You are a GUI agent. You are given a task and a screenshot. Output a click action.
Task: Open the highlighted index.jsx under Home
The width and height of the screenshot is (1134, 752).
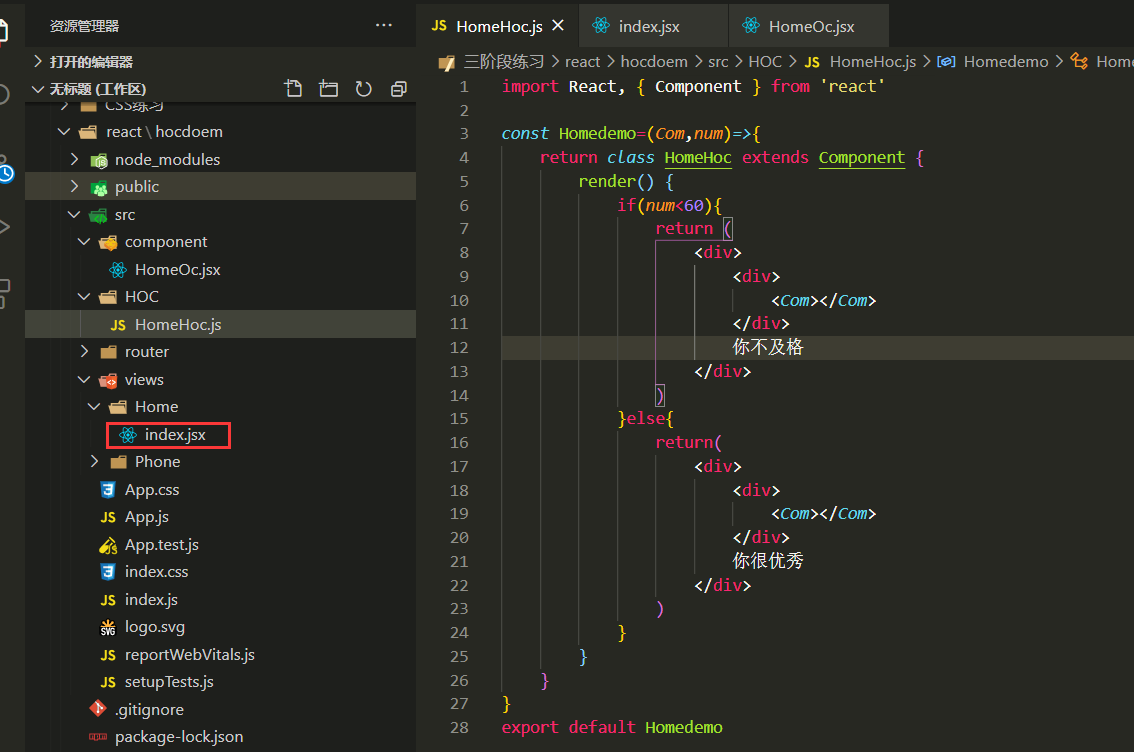[174, 435]
